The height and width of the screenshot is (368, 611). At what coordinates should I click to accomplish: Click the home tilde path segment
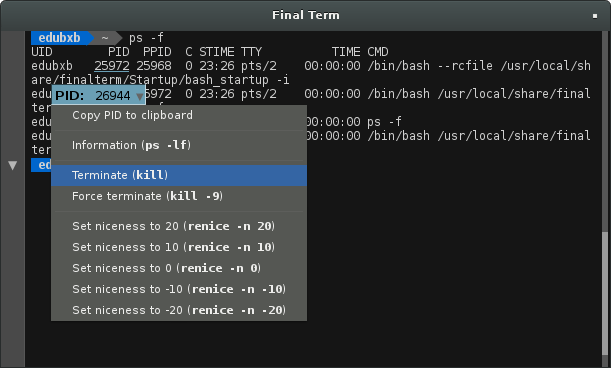(105, 38)
